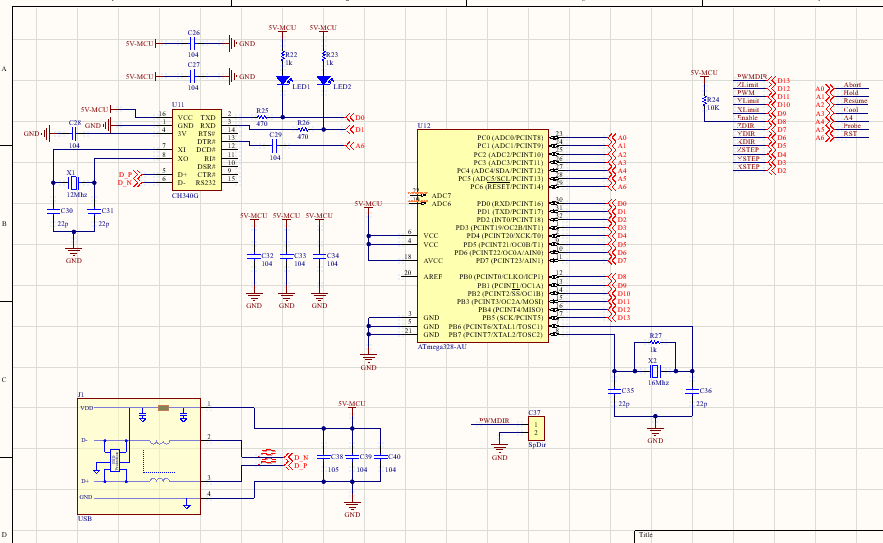Select the LED2 diode symbol
883x543 pixels.
click(324, 81)
